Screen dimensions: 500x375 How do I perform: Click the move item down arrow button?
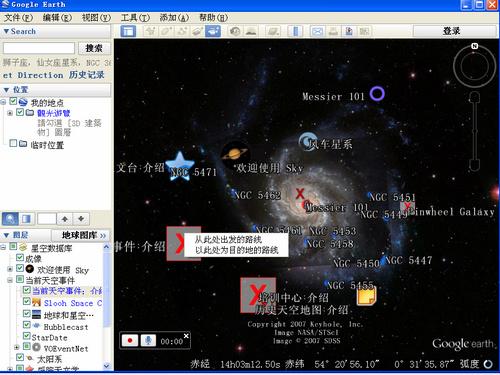81,219
